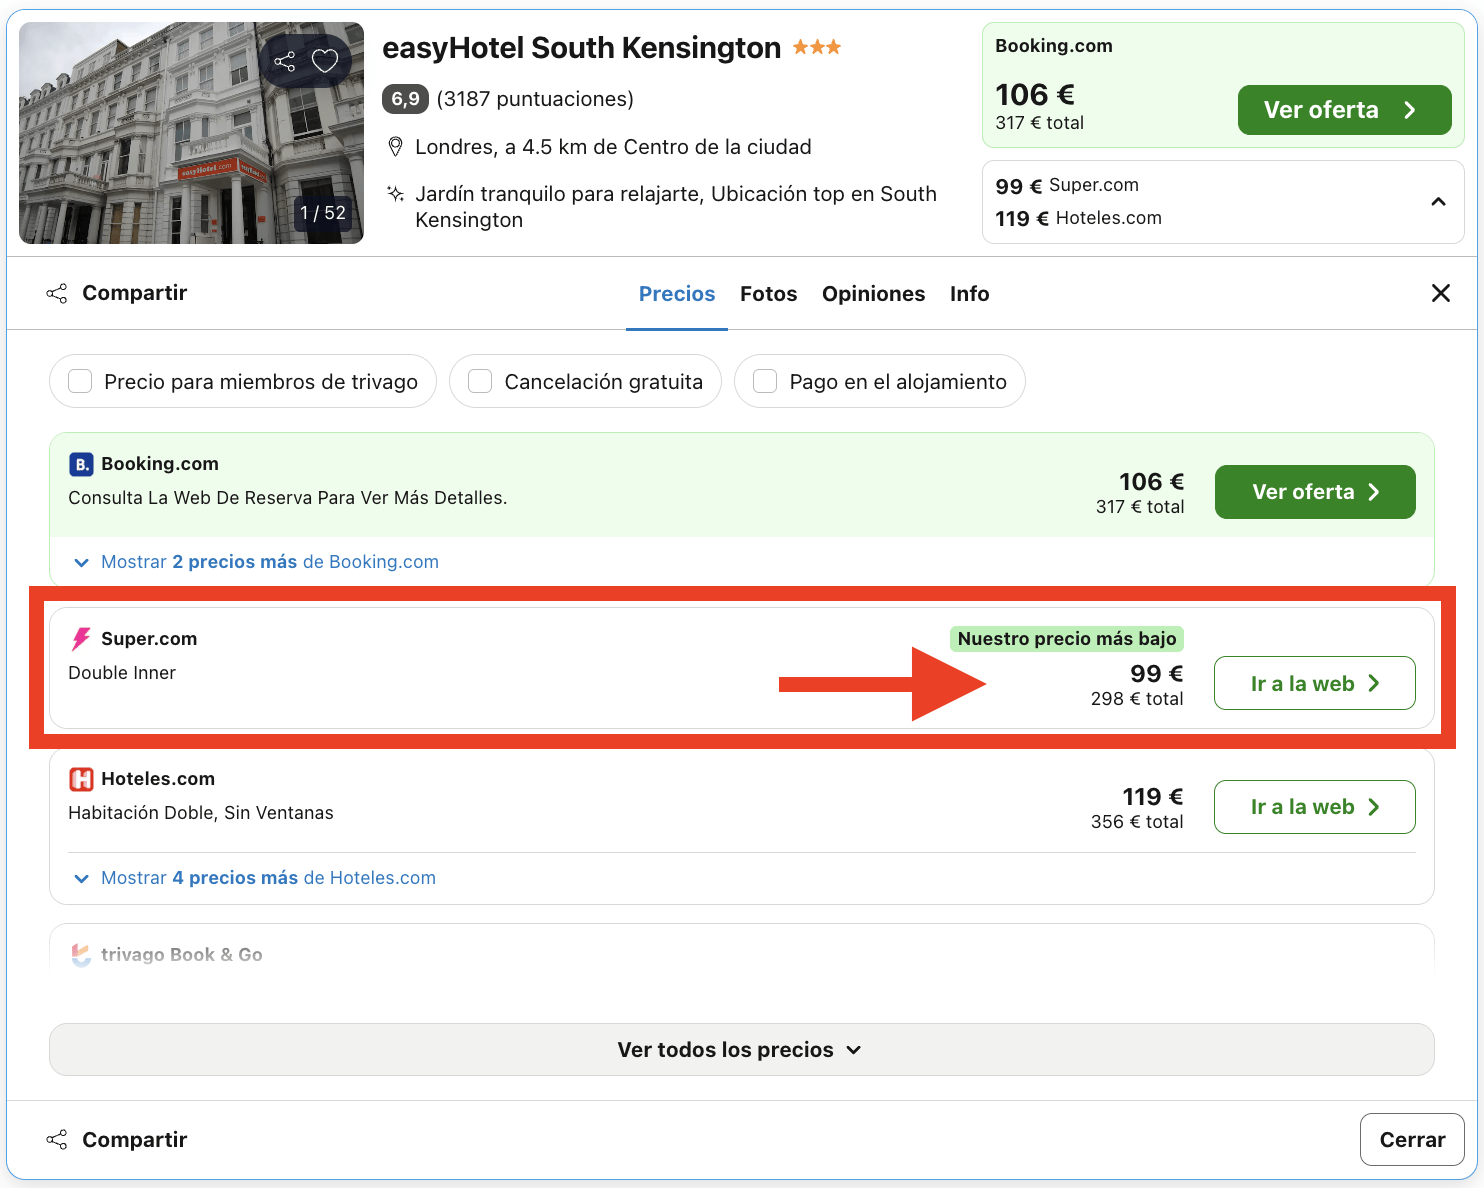Click the three-star rating next to the hotel name
The height and width of the screenshot is (1188, 1484).
[x=815, y=46]
